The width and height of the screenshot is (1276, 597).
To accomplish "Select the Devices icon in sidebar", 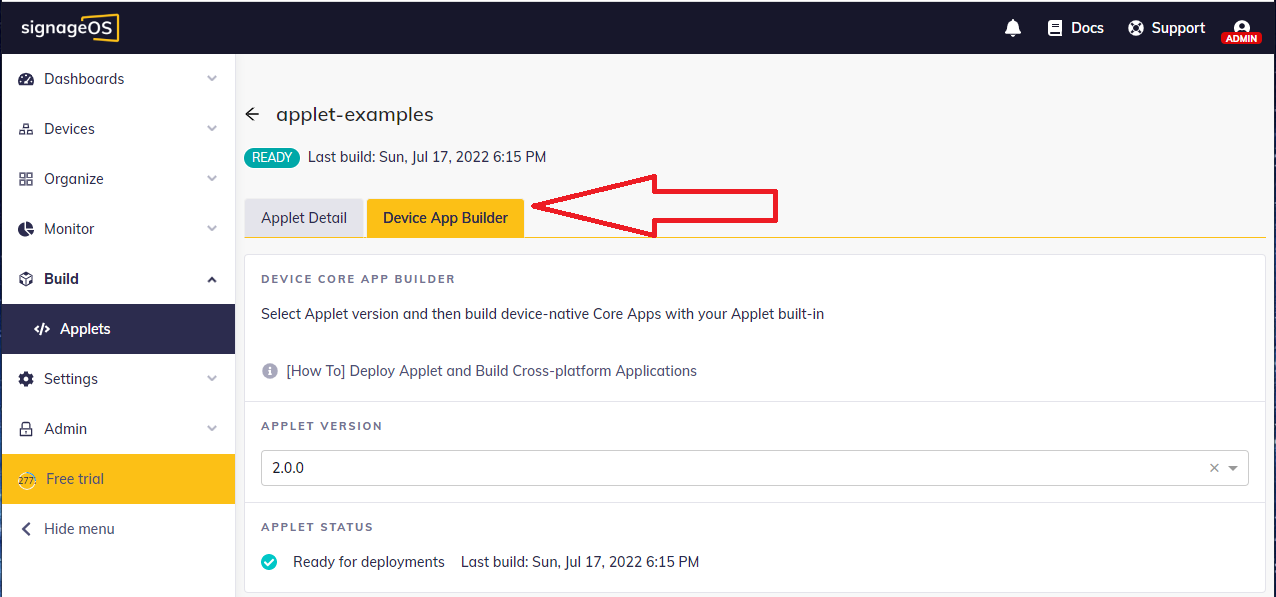I will [25, 128].
